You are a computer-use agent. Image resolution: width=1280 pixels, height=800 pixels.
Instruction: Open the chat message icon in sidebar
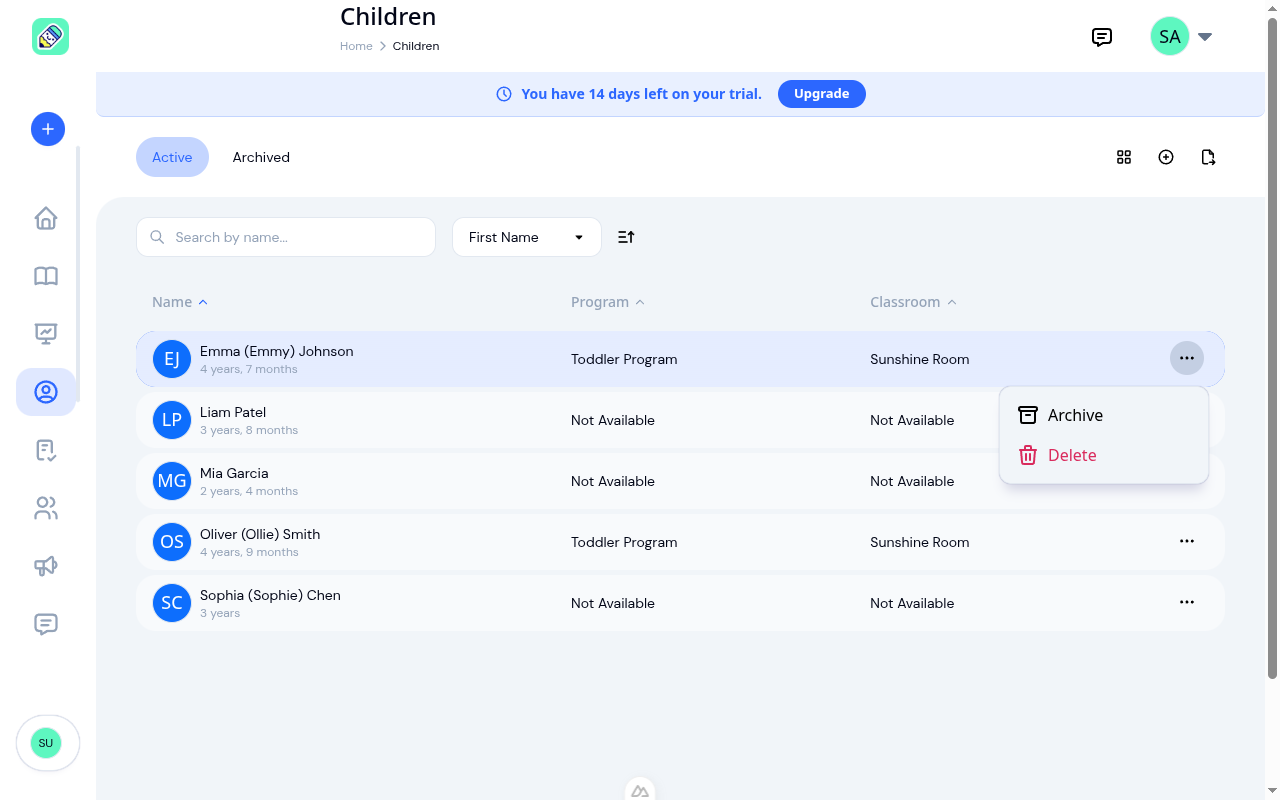46,624
